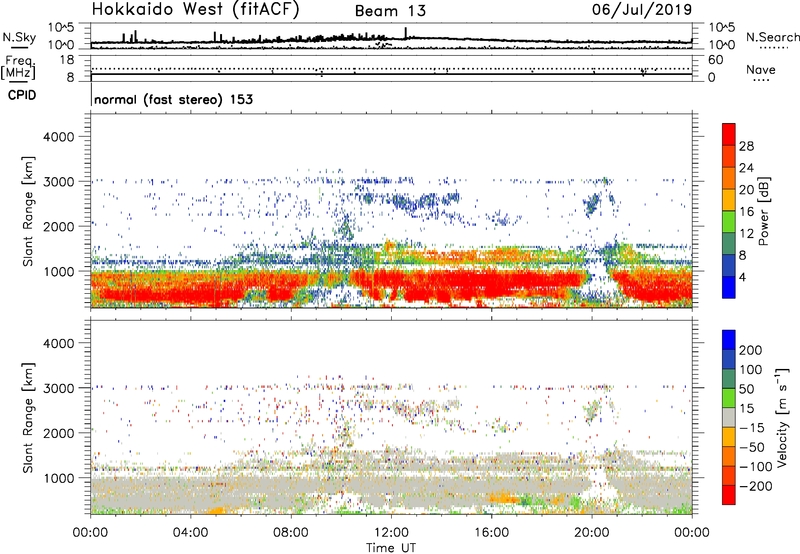The image size is (800, 554).
Task: Click the '-50' Velocity colorbar label
Action: click(x=752, y=447)
